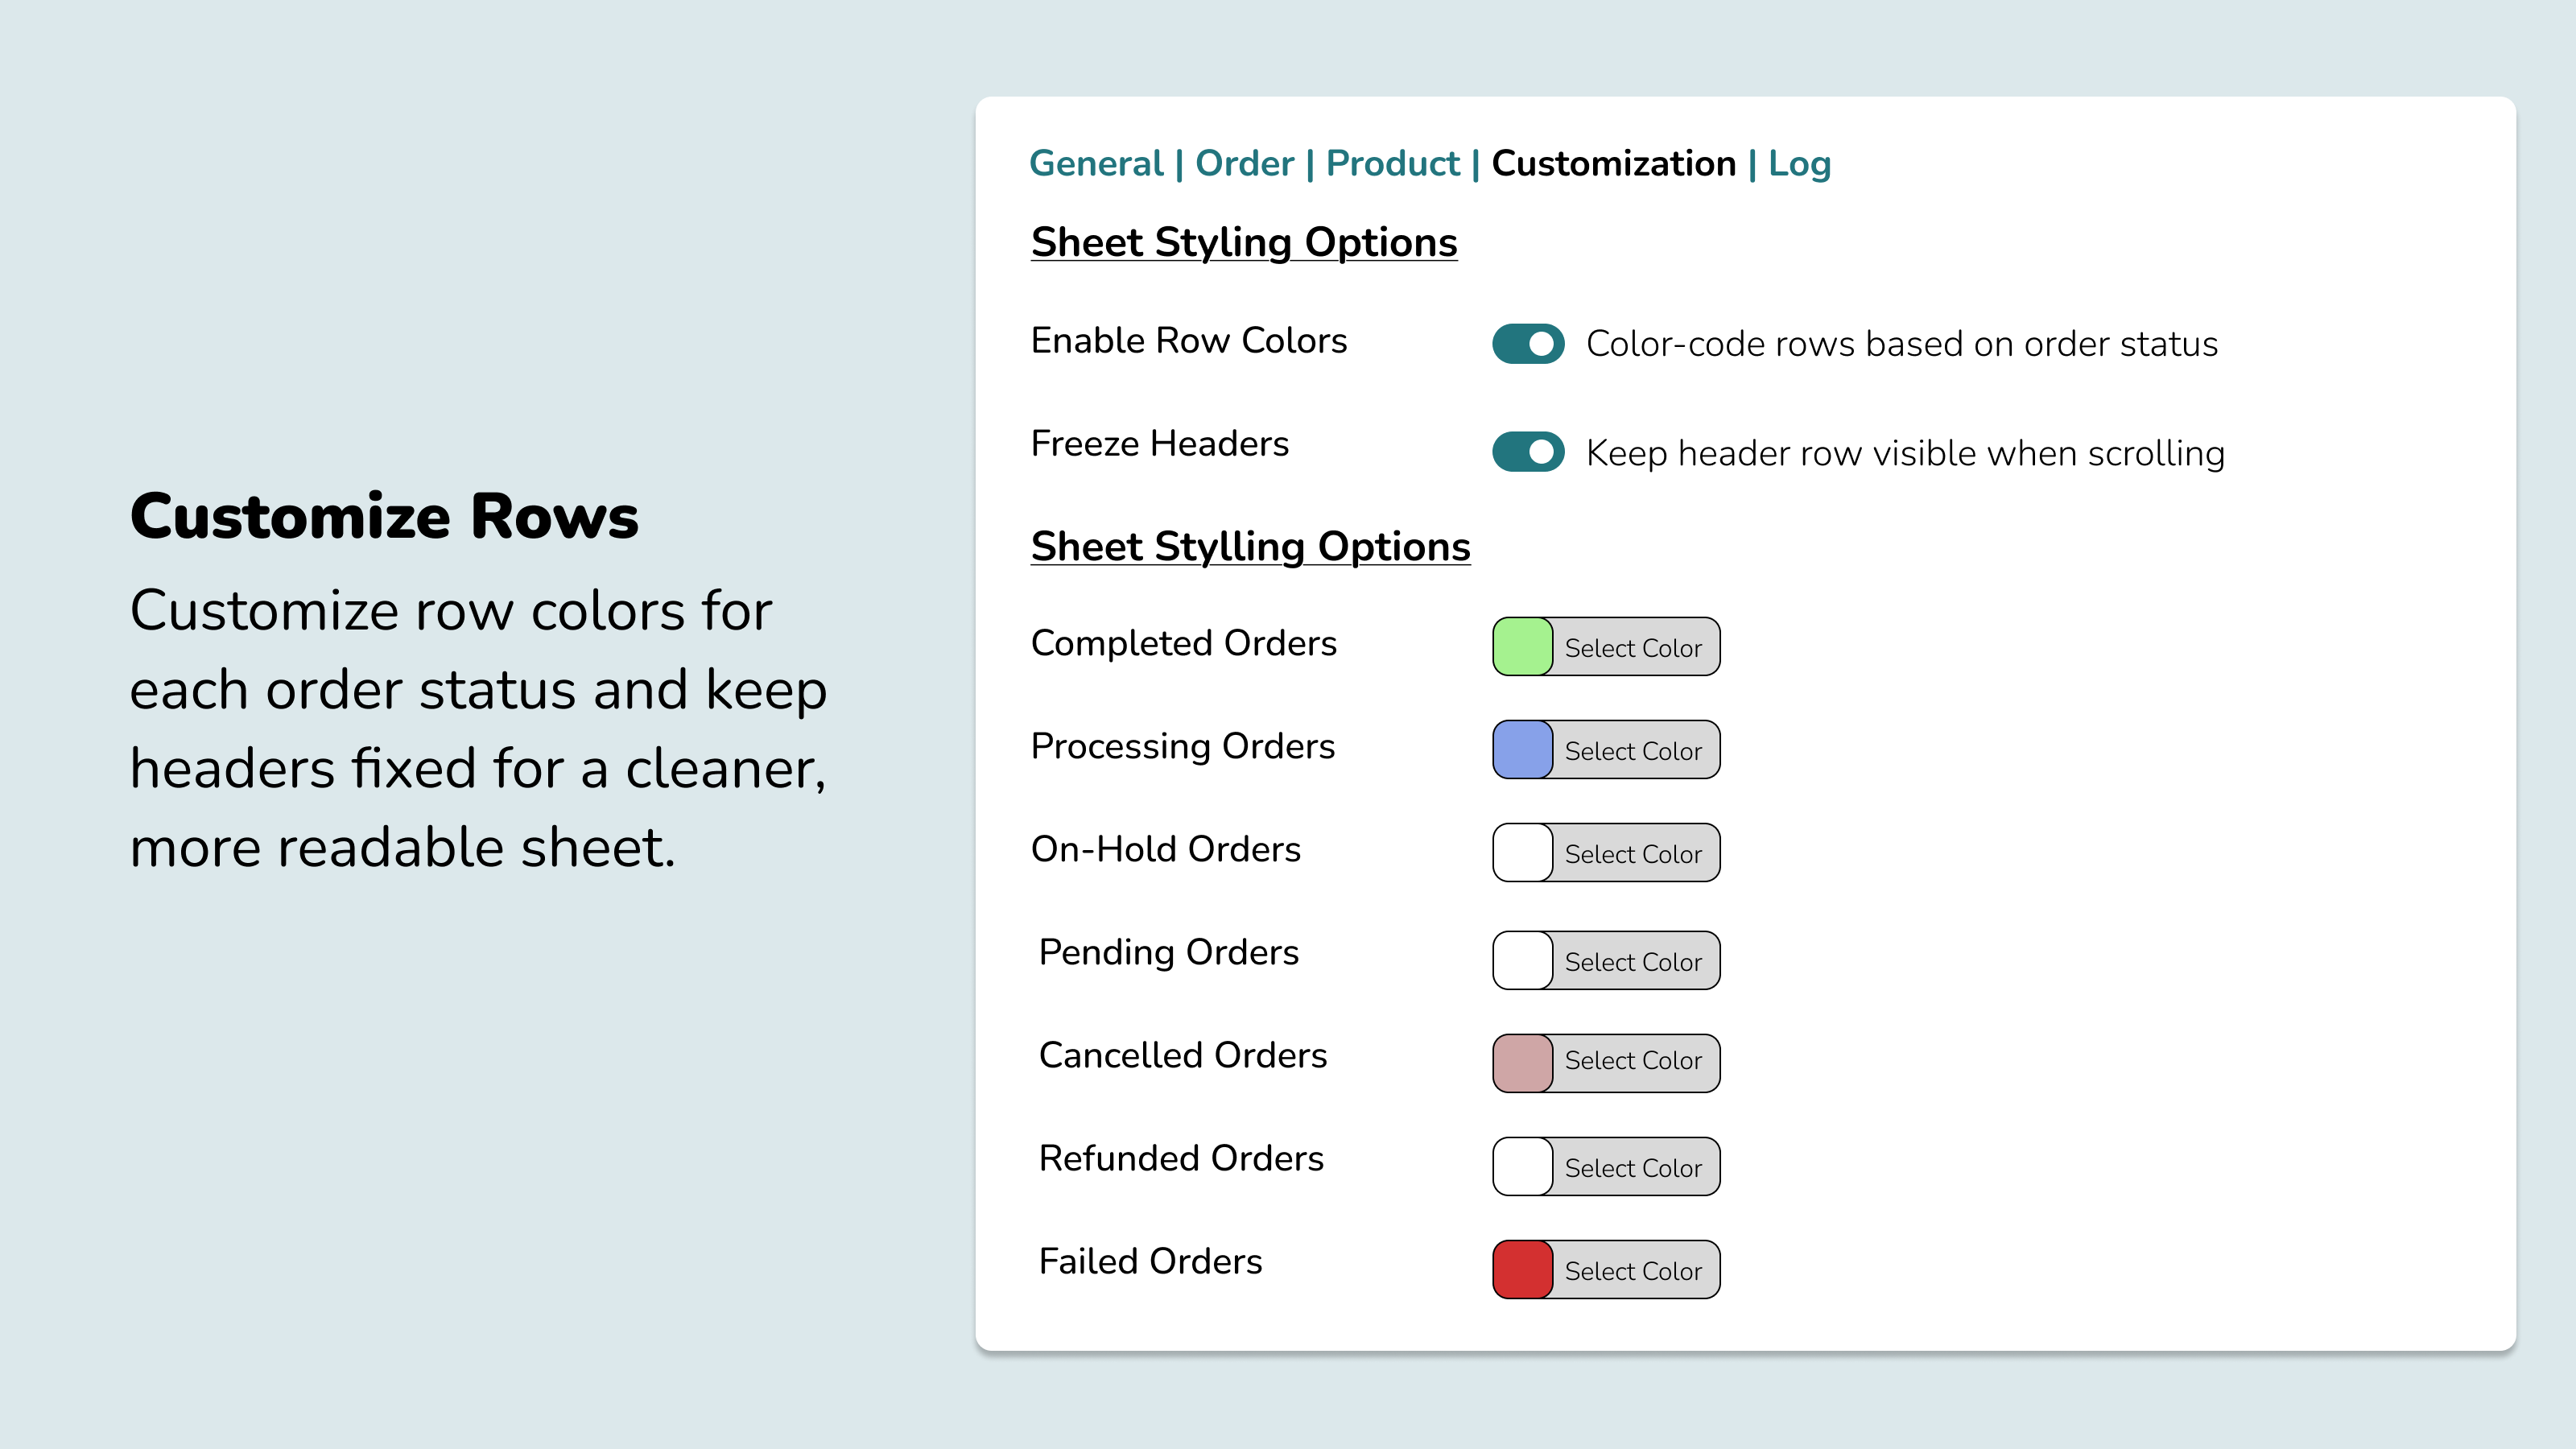2576x1449 pixels.
Task: Switch to the Product tab
Action: (x=1394, y=163)
